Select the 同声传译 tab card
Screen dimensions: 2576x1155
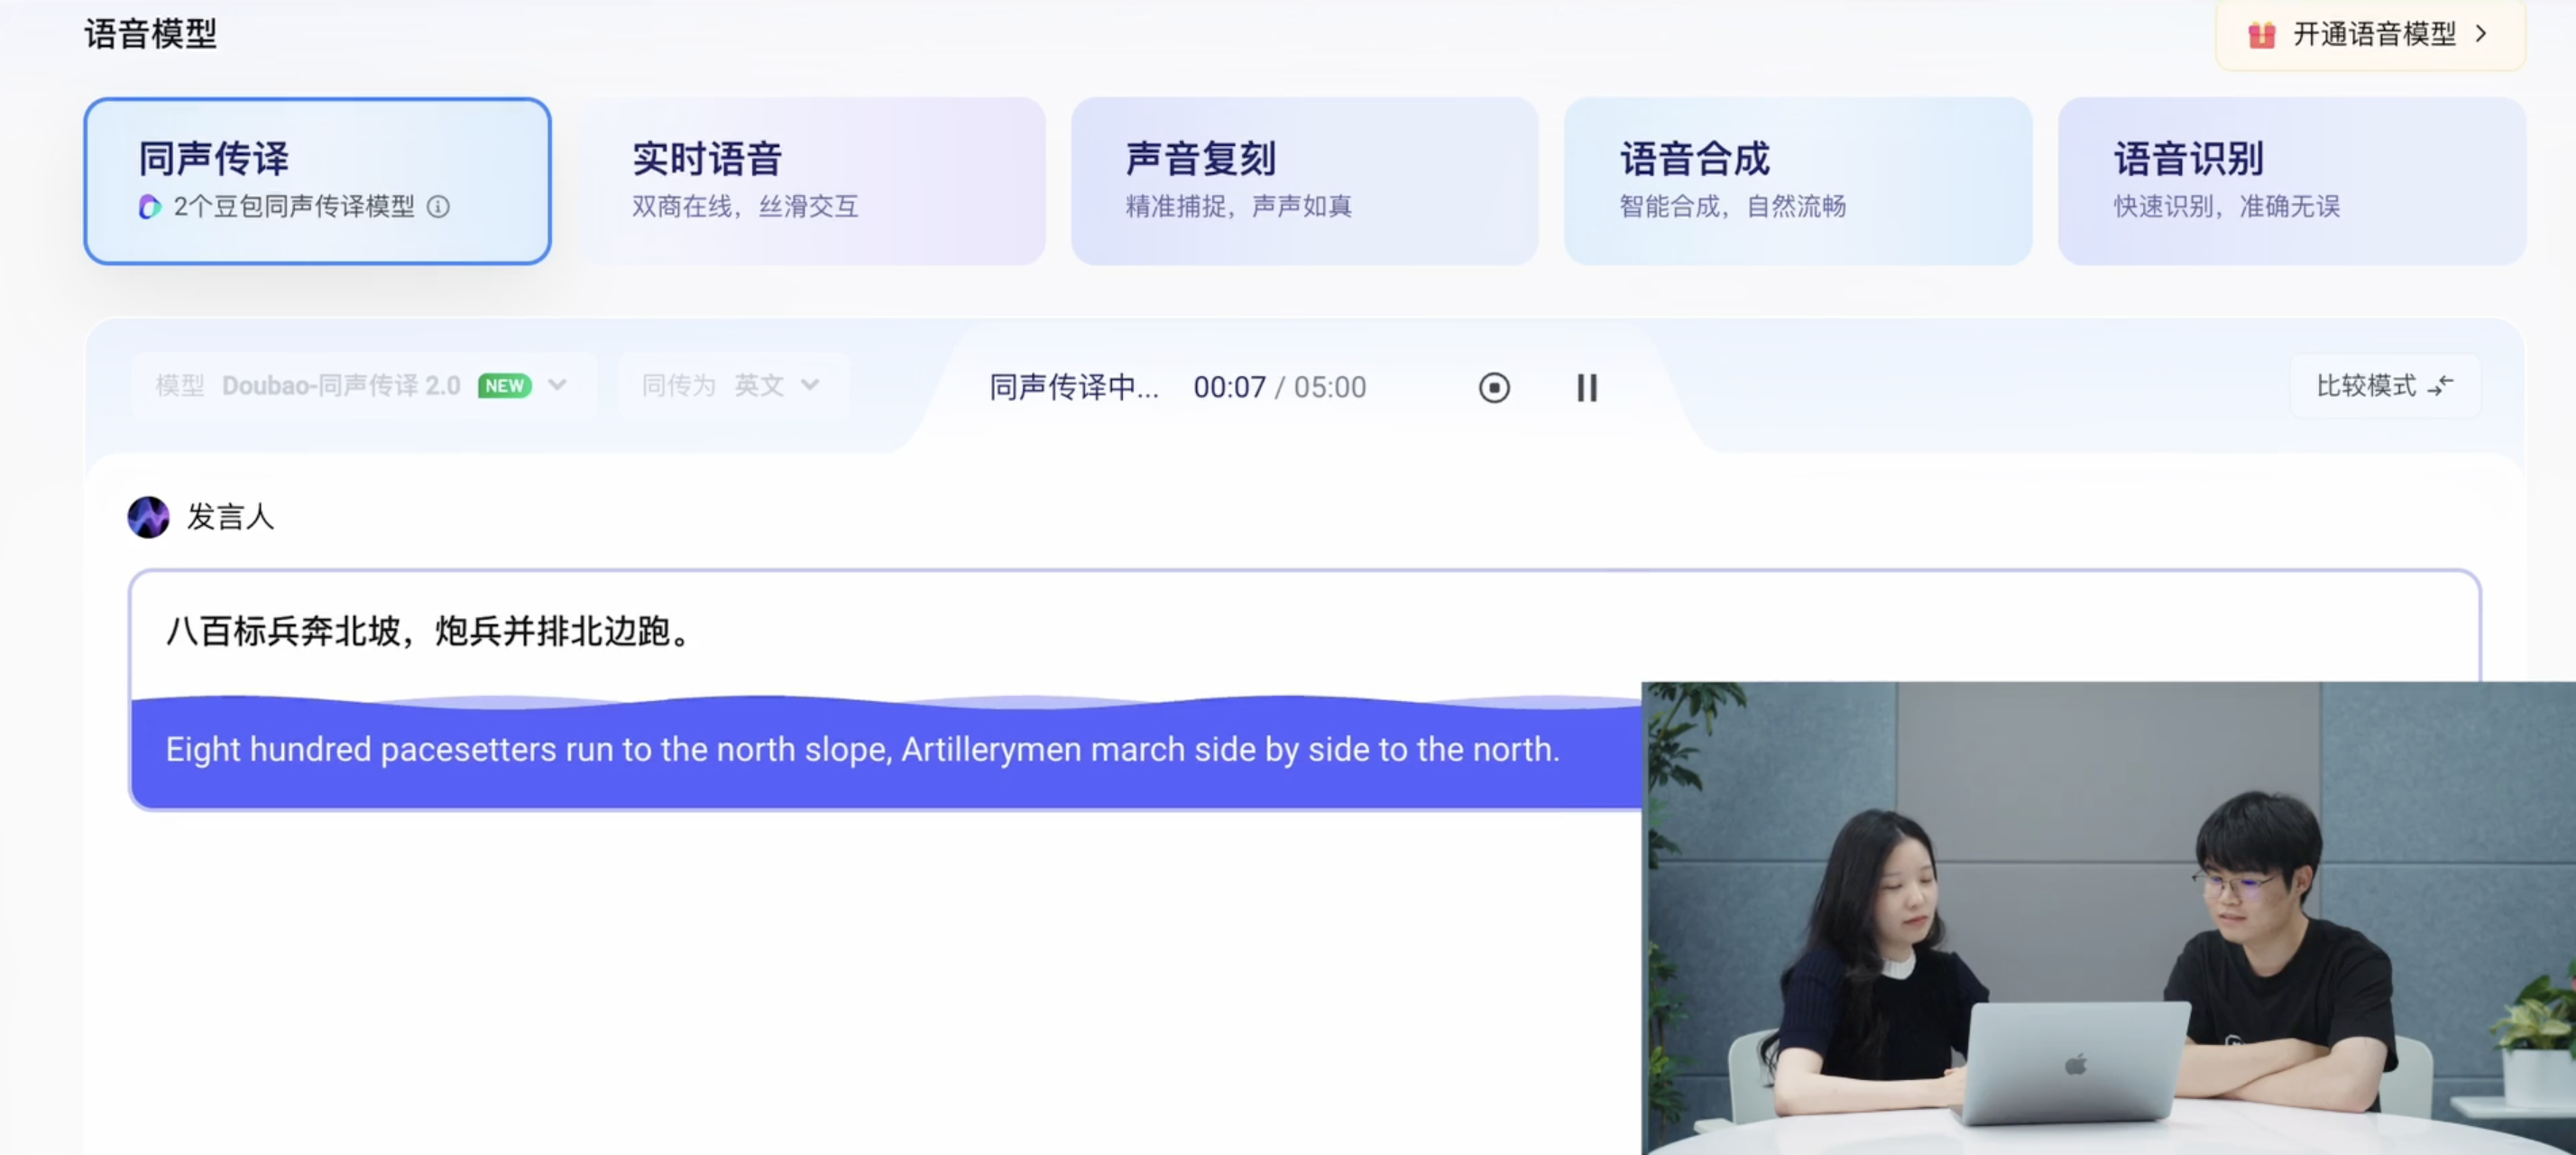[317, 181]
